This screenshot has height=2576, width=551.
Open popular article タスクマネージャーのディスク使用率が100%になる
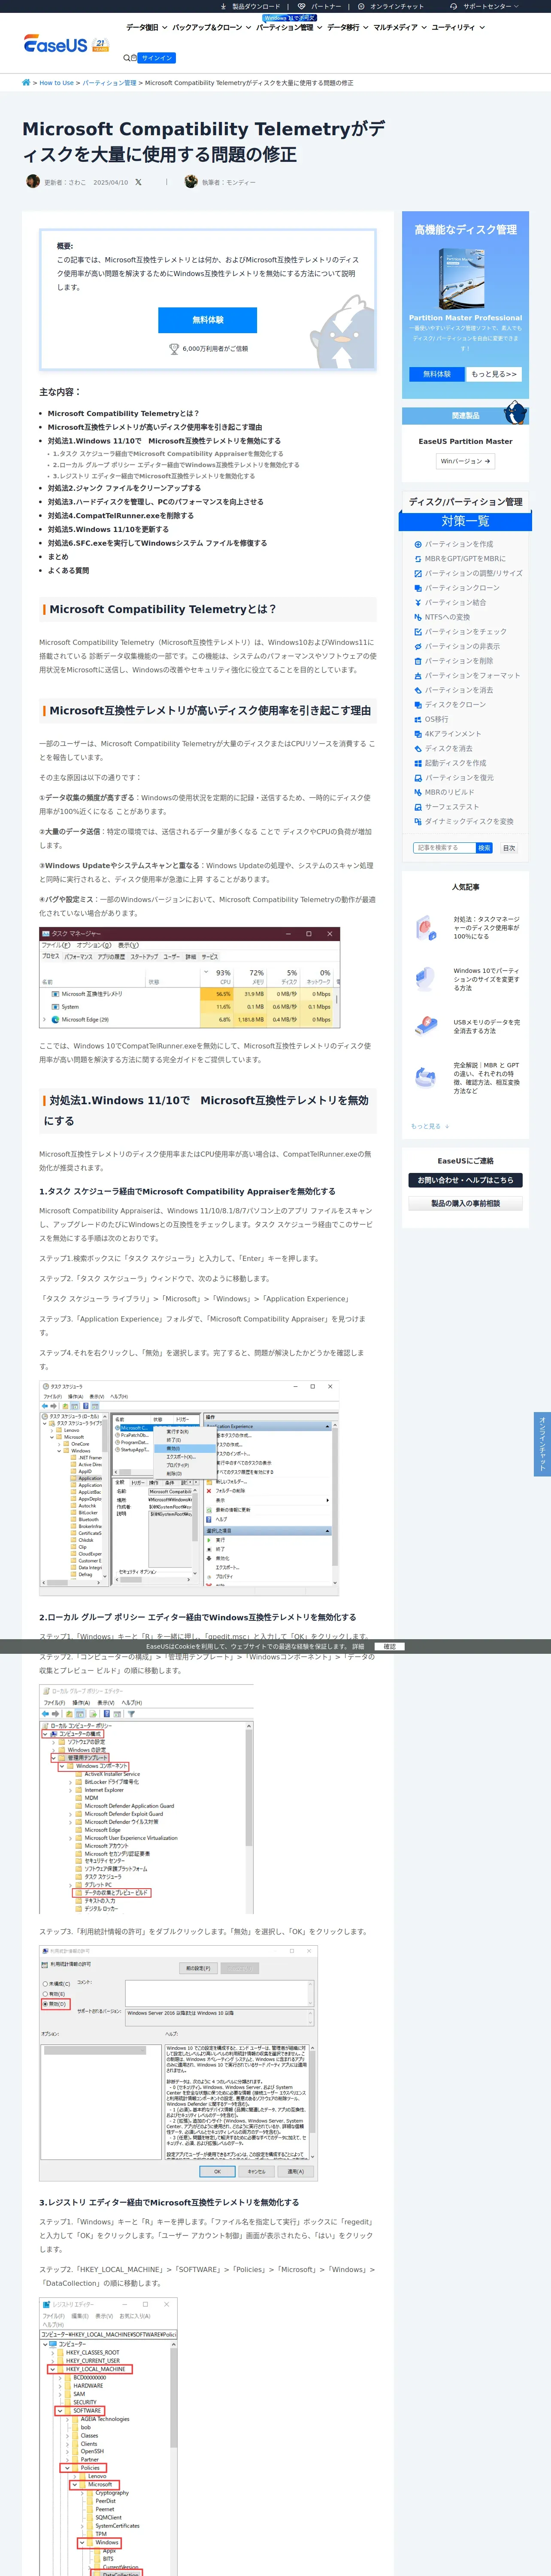click(x=486, y=928)
